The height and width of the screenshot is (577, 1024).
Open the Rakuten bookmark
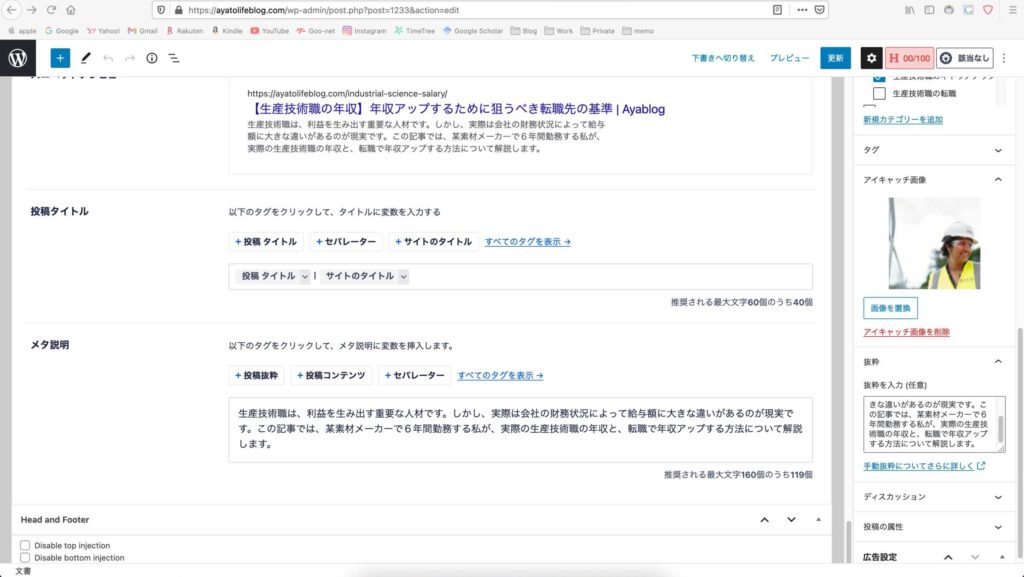coord(184,31)
